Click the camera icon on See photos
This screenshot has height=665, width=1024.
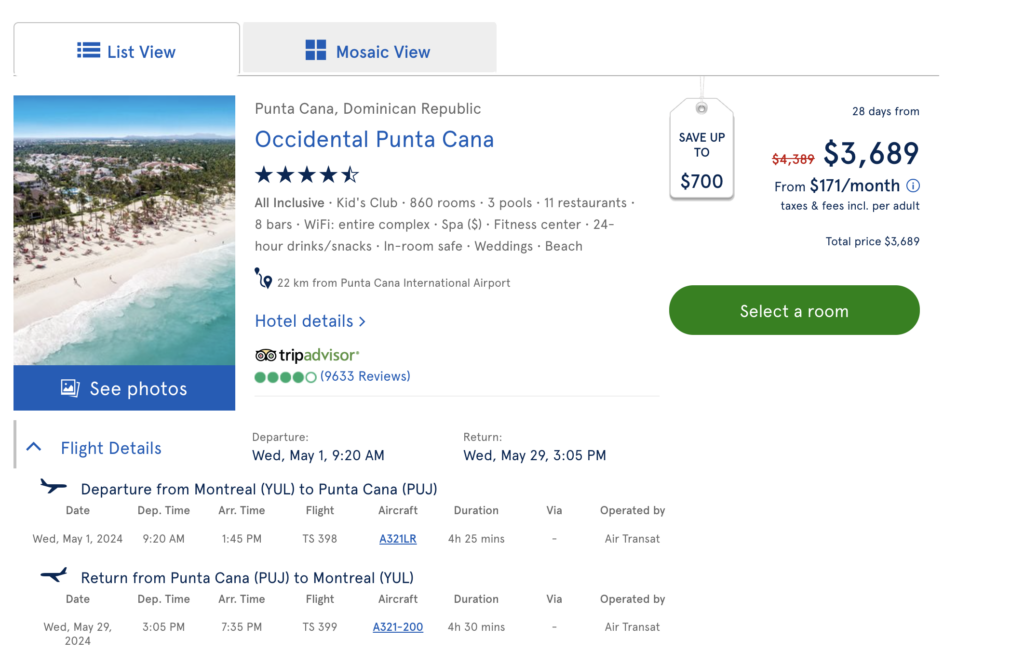(70, 389)
